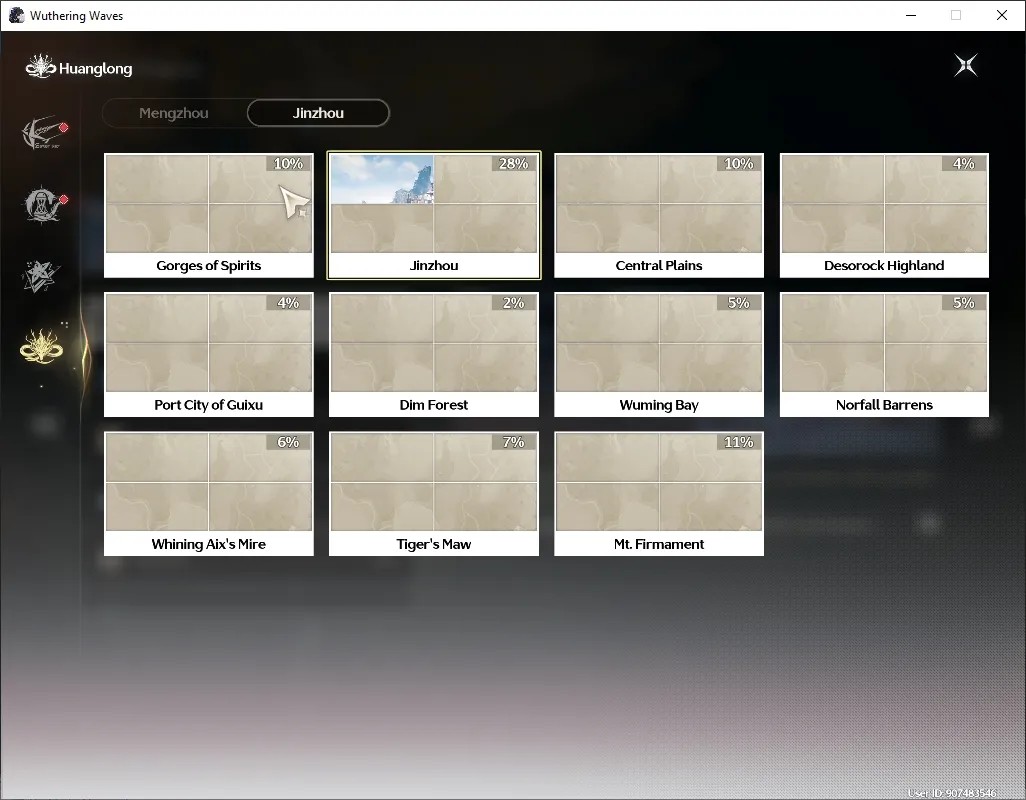Select Desorock Highland card
This screenshot has width=1026, height=800.
click(x=884, y=216)
